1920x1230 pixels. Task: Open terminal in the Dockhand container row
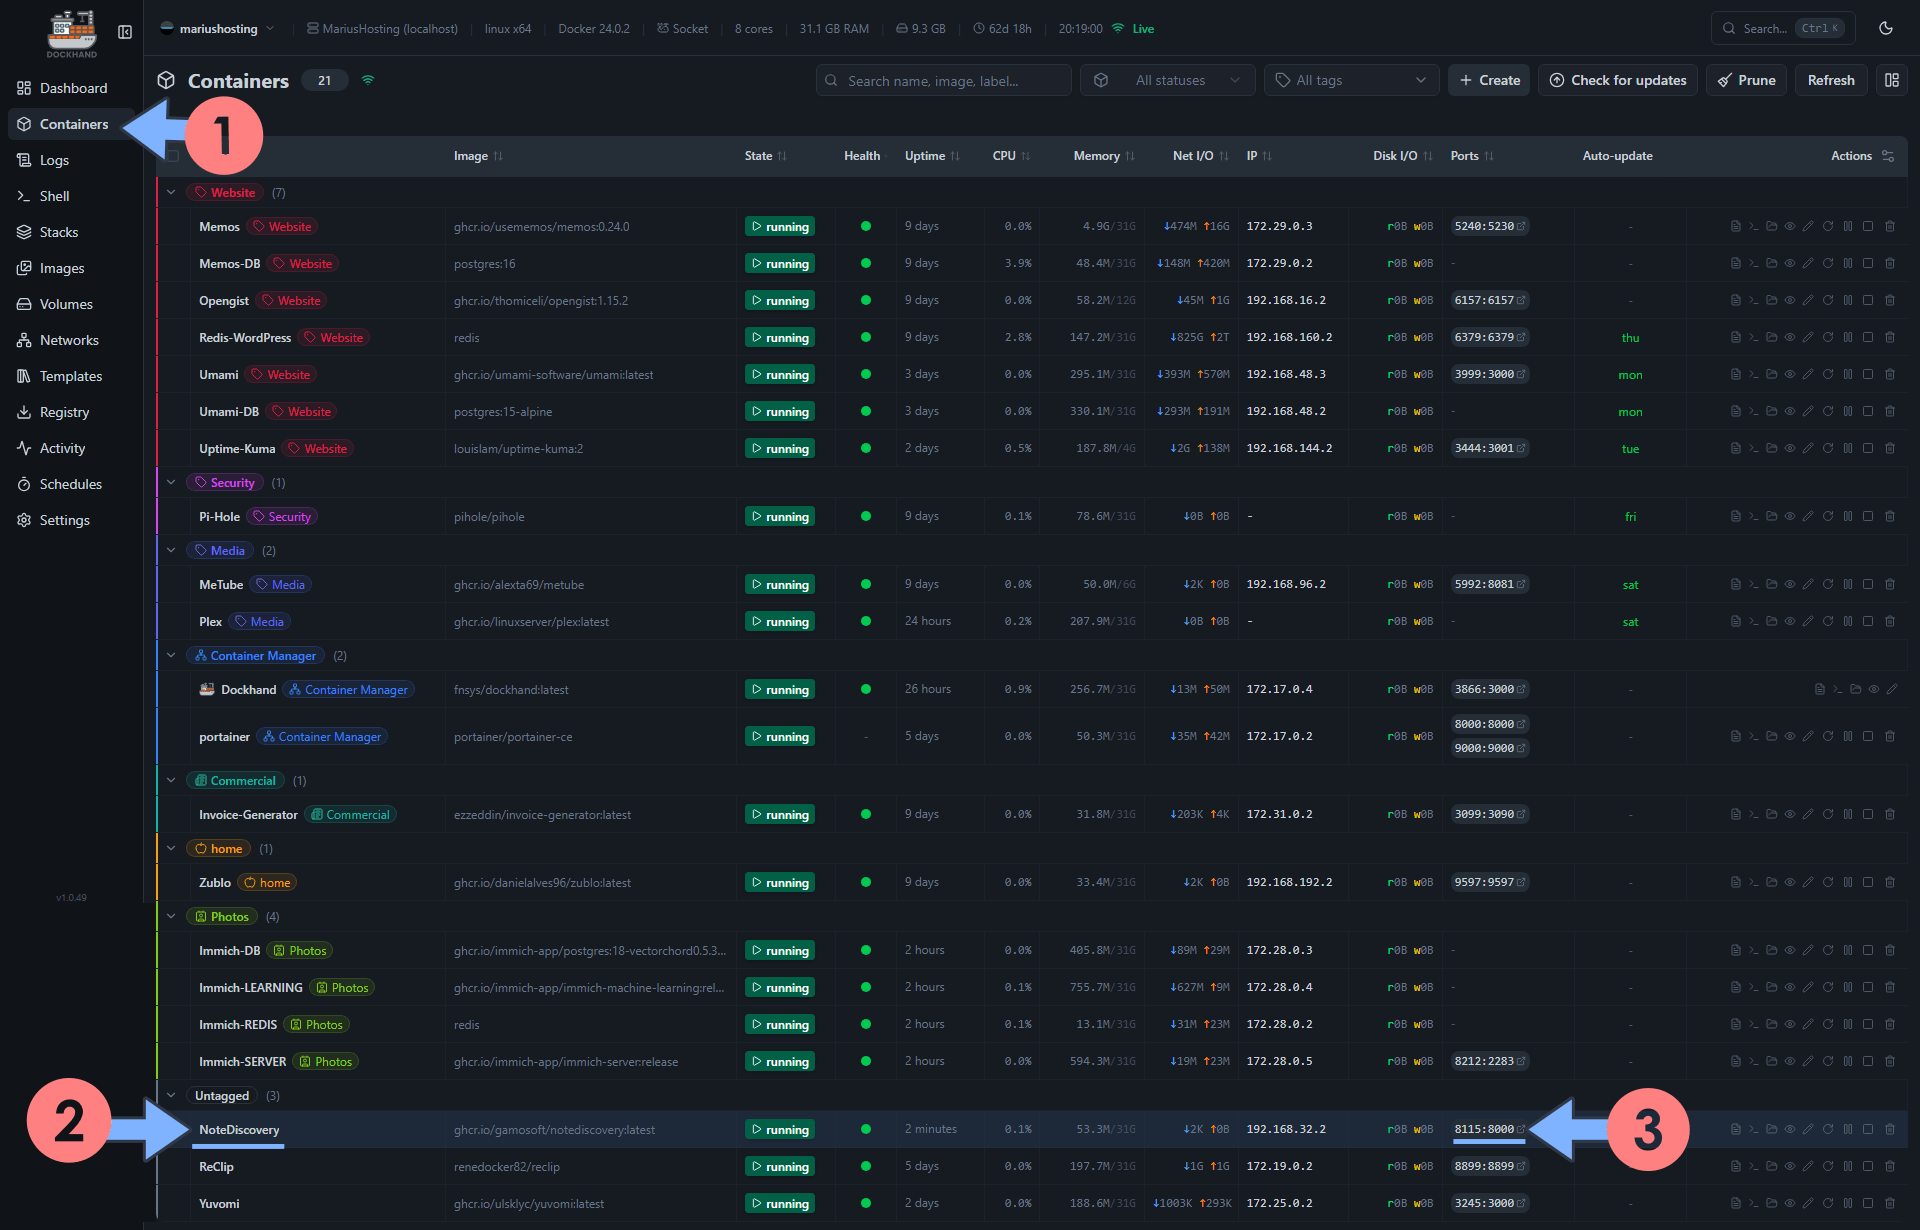[1838, 689]
